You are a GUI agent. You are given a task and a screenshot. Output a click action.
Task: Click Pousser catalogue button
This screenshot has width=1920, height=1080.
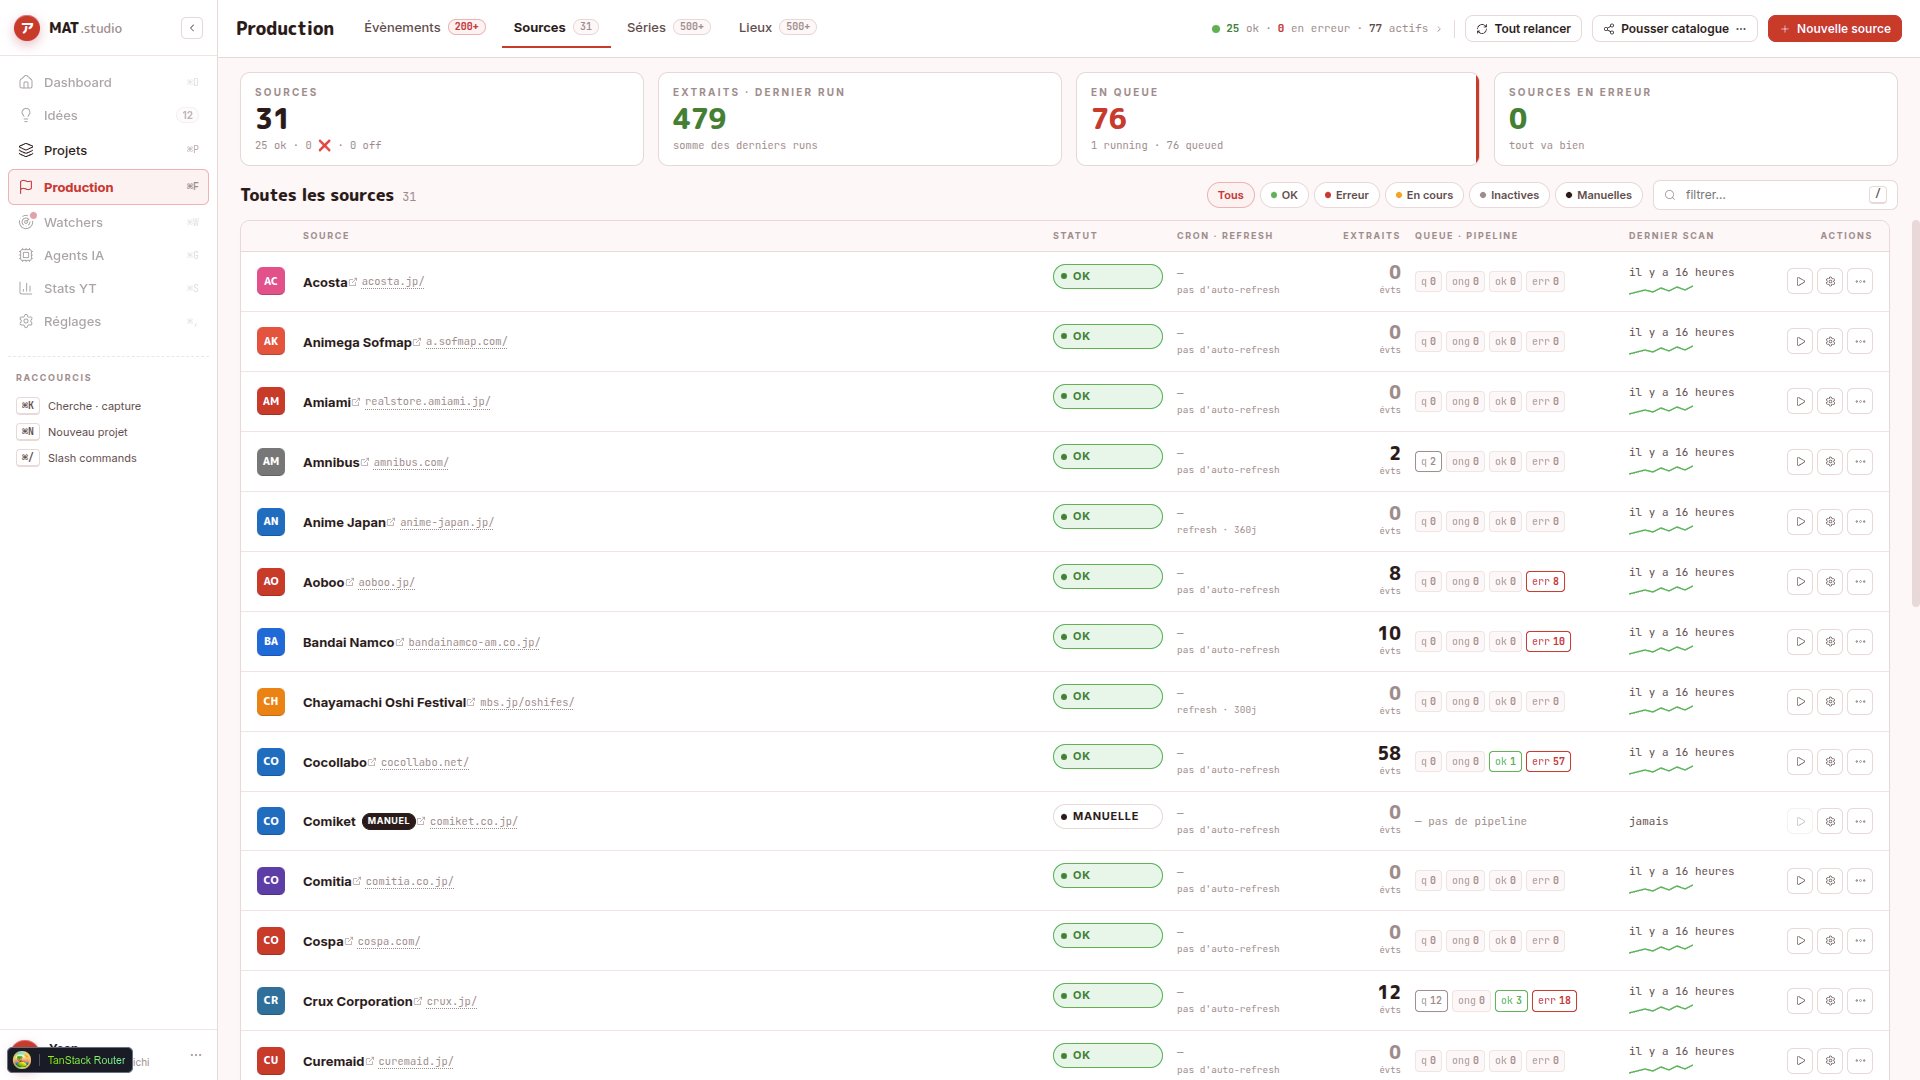[1674, 29]
